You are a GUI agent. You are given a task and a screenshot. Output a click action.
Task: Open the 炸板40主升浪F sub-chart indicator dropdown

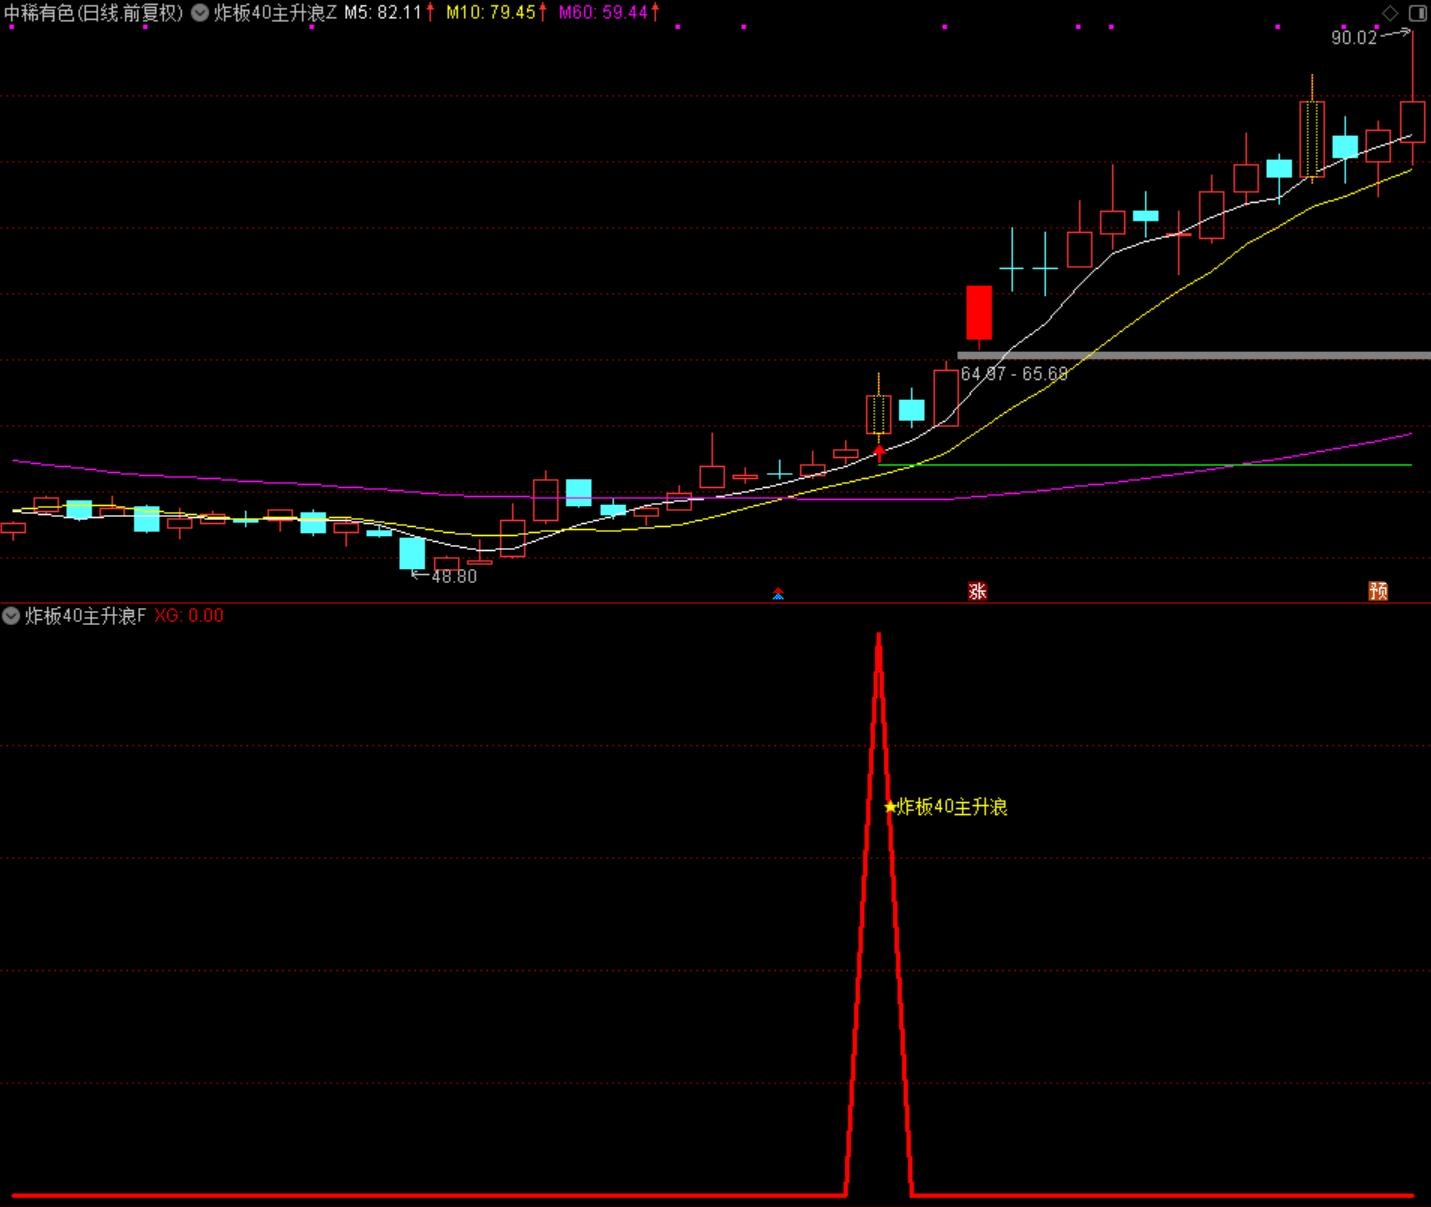(11, 616)
